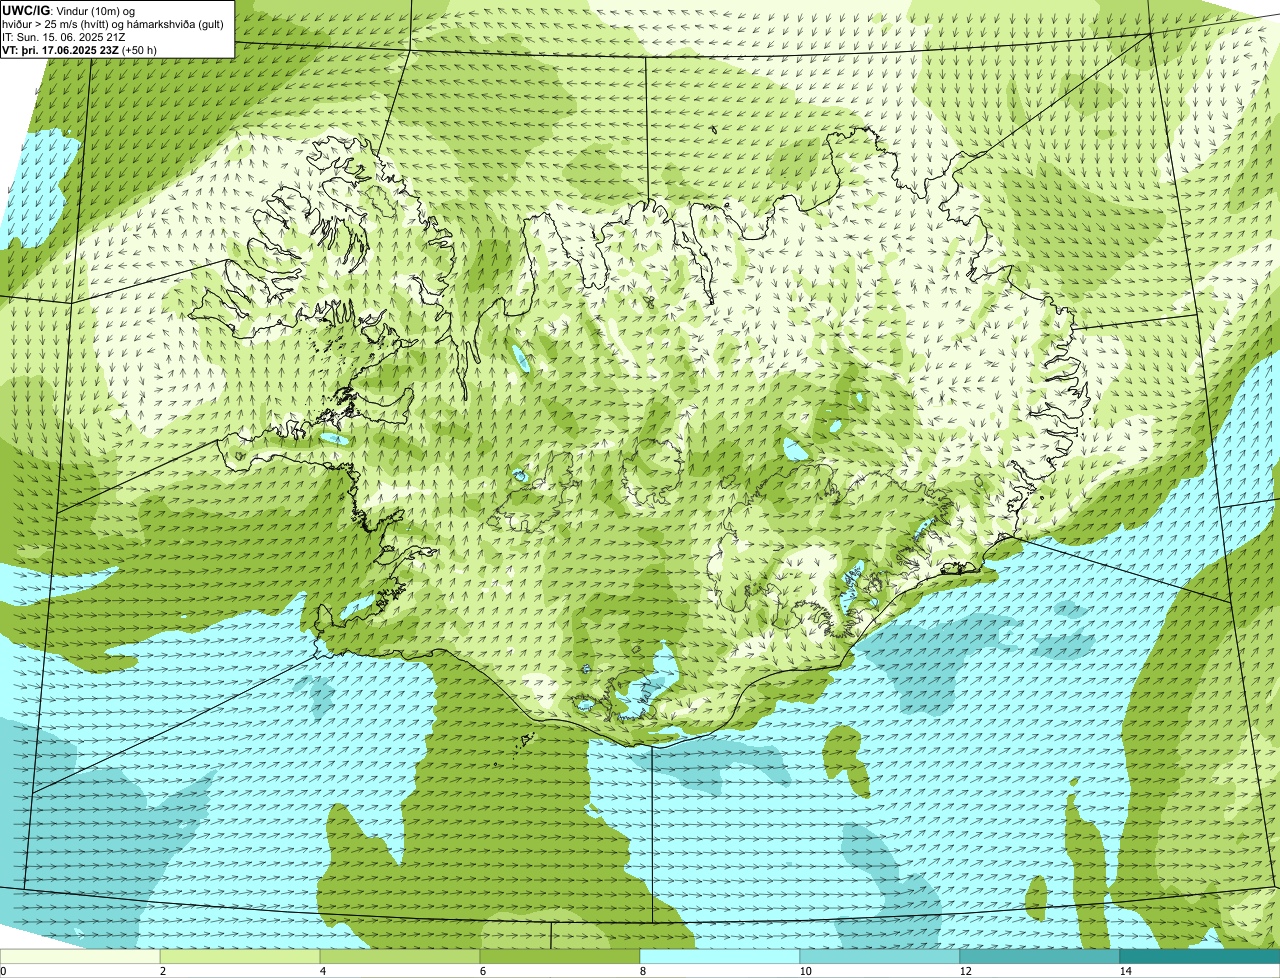Click the legend scale label "12"
This screenshot has height=978, width=1280.
point(965,971)
